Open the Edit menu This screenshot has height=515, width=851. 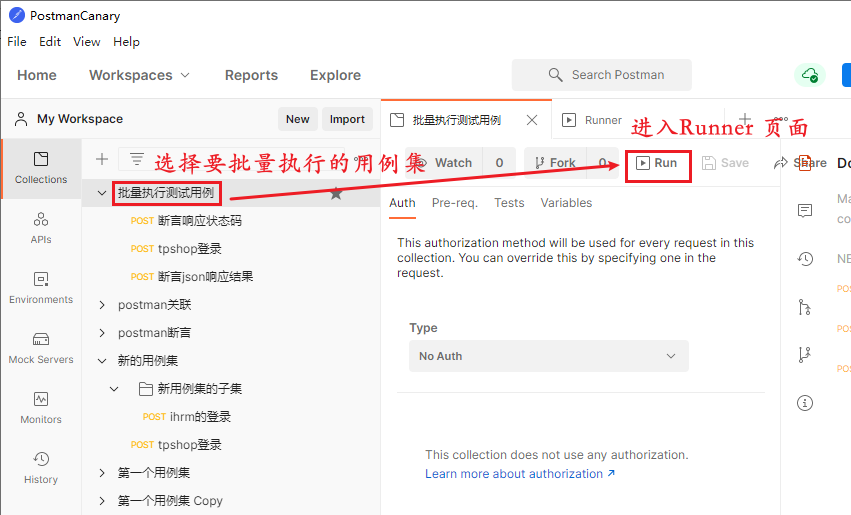click(x=50, y=42)
